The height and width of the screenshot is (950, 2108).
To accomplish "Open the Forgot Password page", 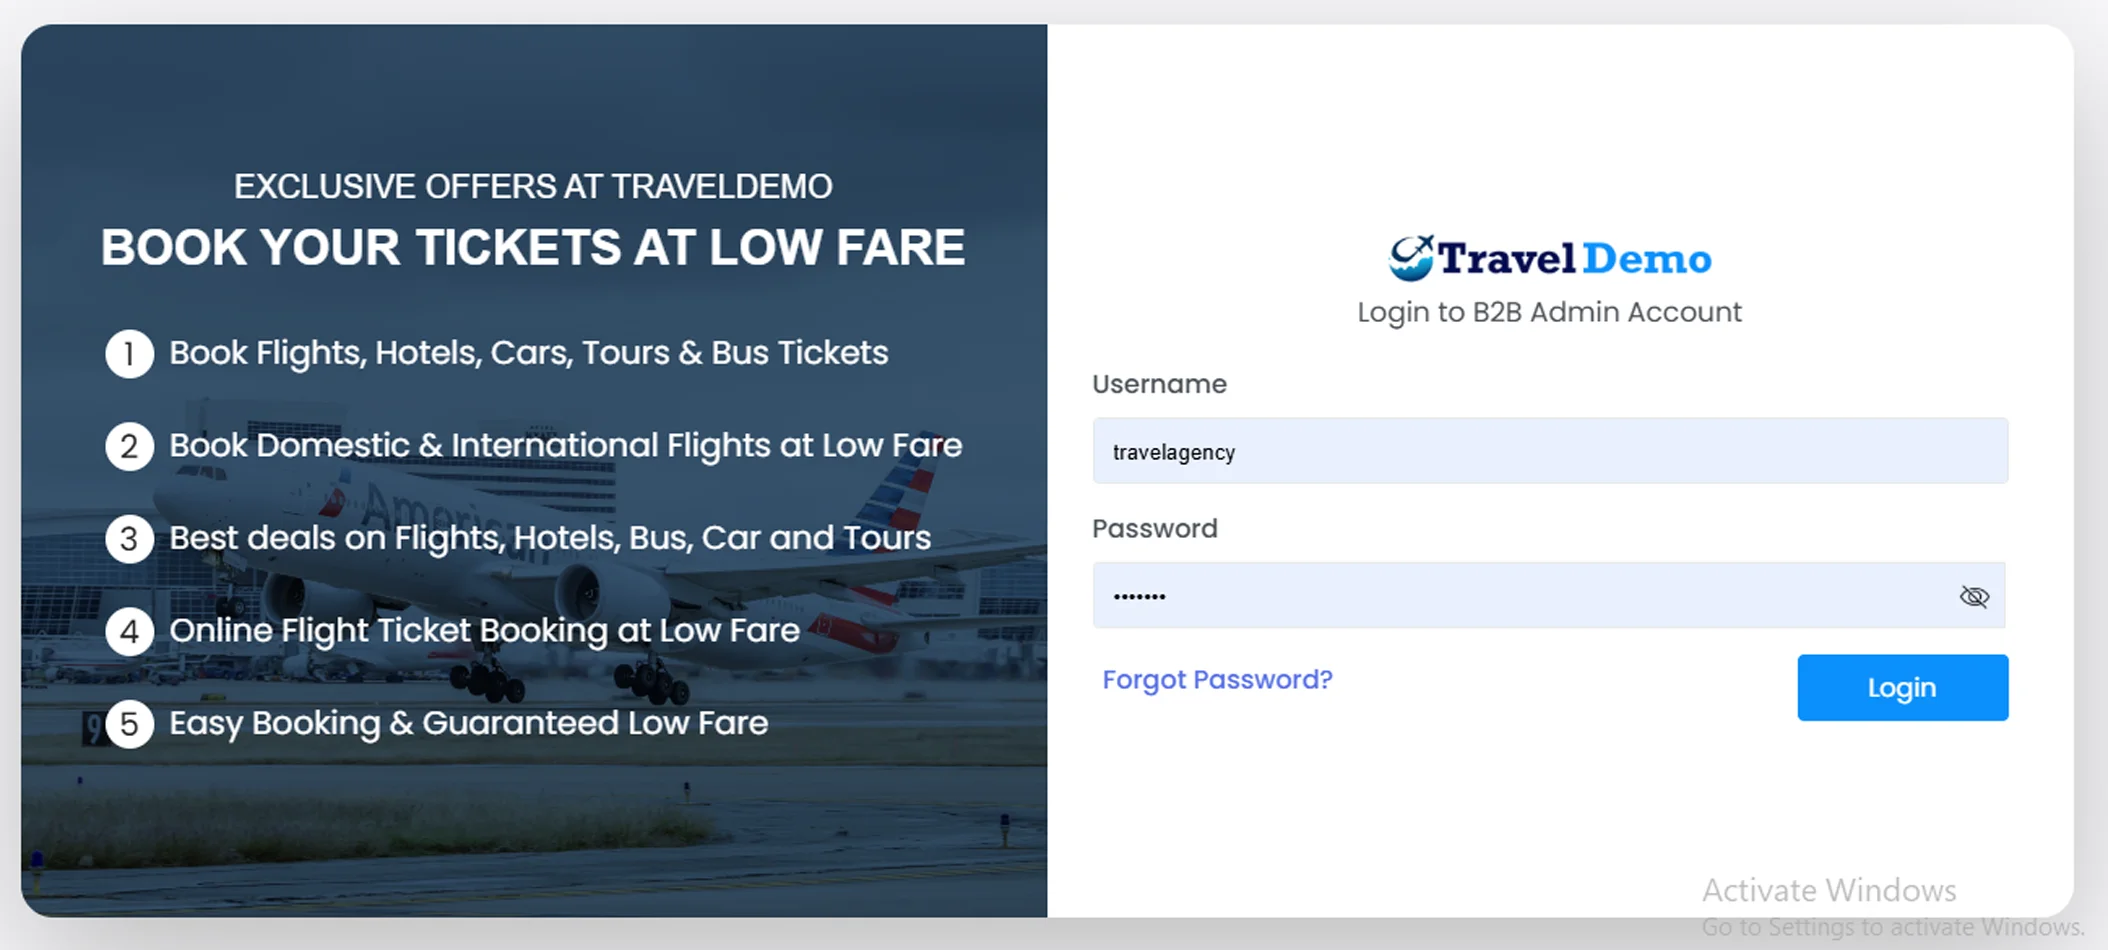I will [1216, 680].
